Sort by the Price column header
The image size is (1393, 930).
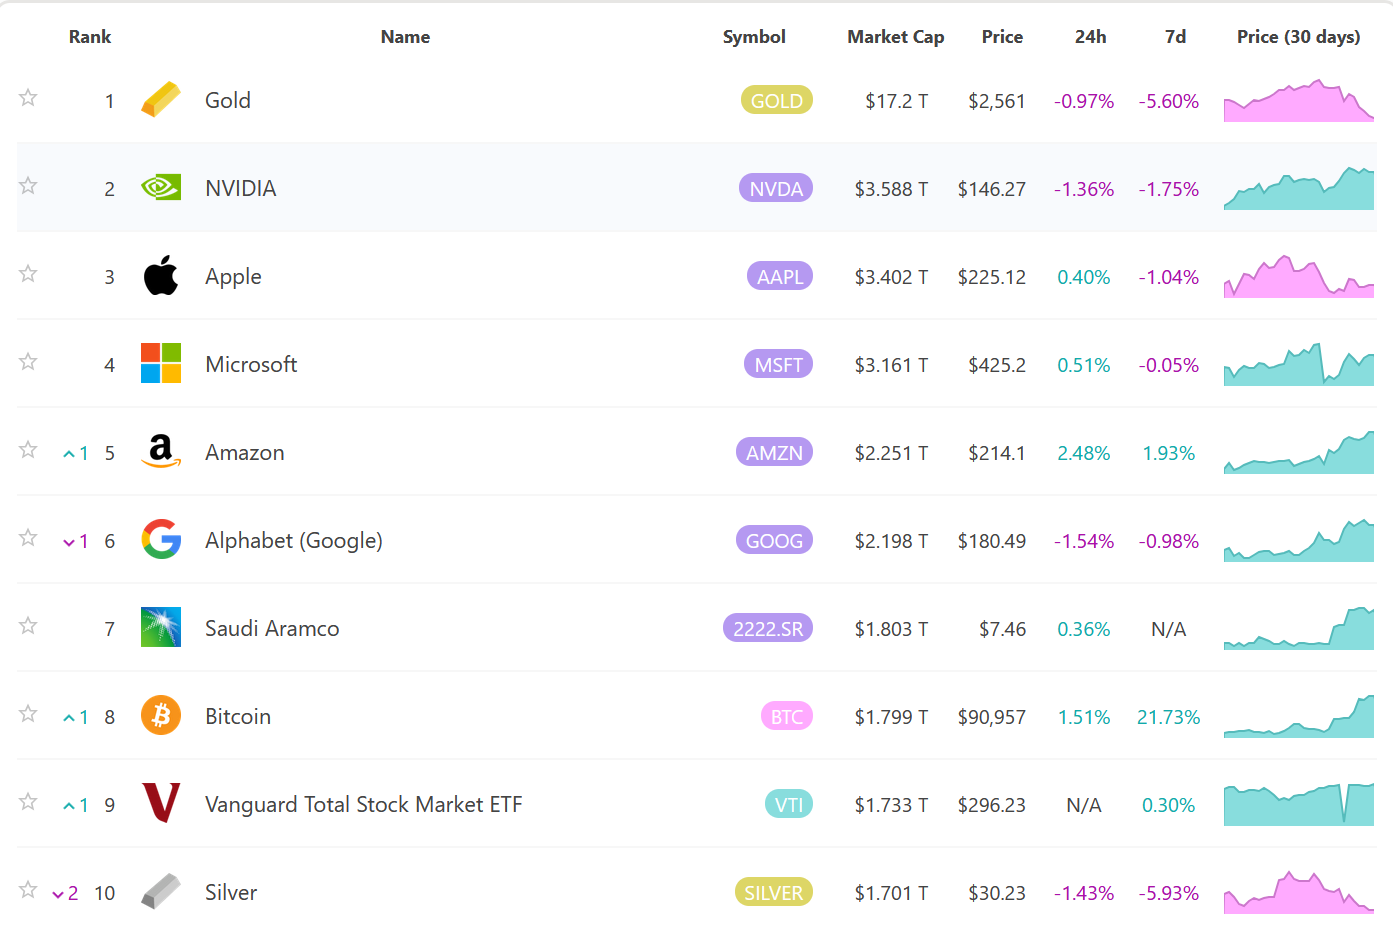1002,37
